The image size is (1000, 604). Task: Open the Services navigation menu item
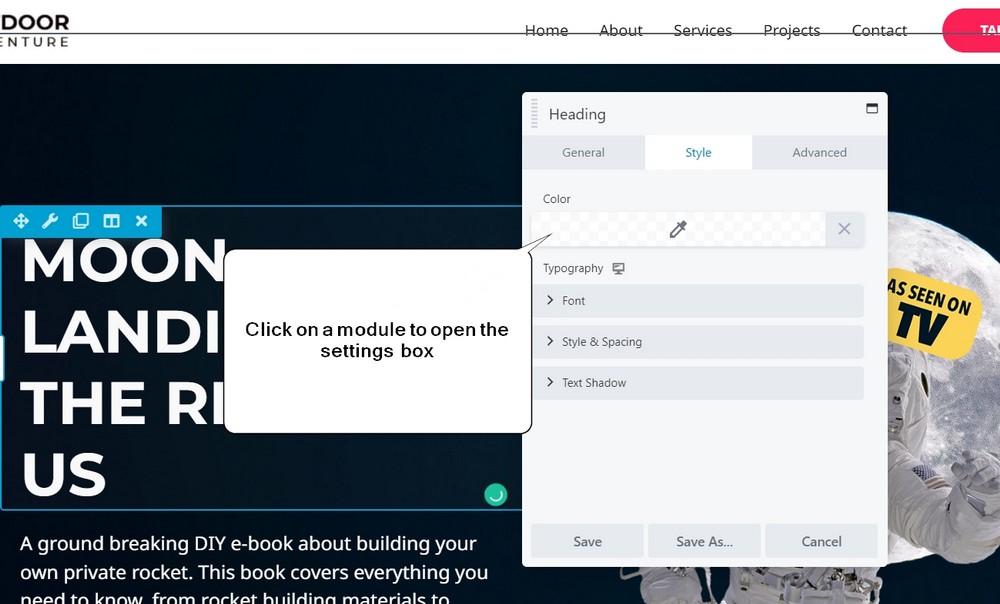point(702,30)
